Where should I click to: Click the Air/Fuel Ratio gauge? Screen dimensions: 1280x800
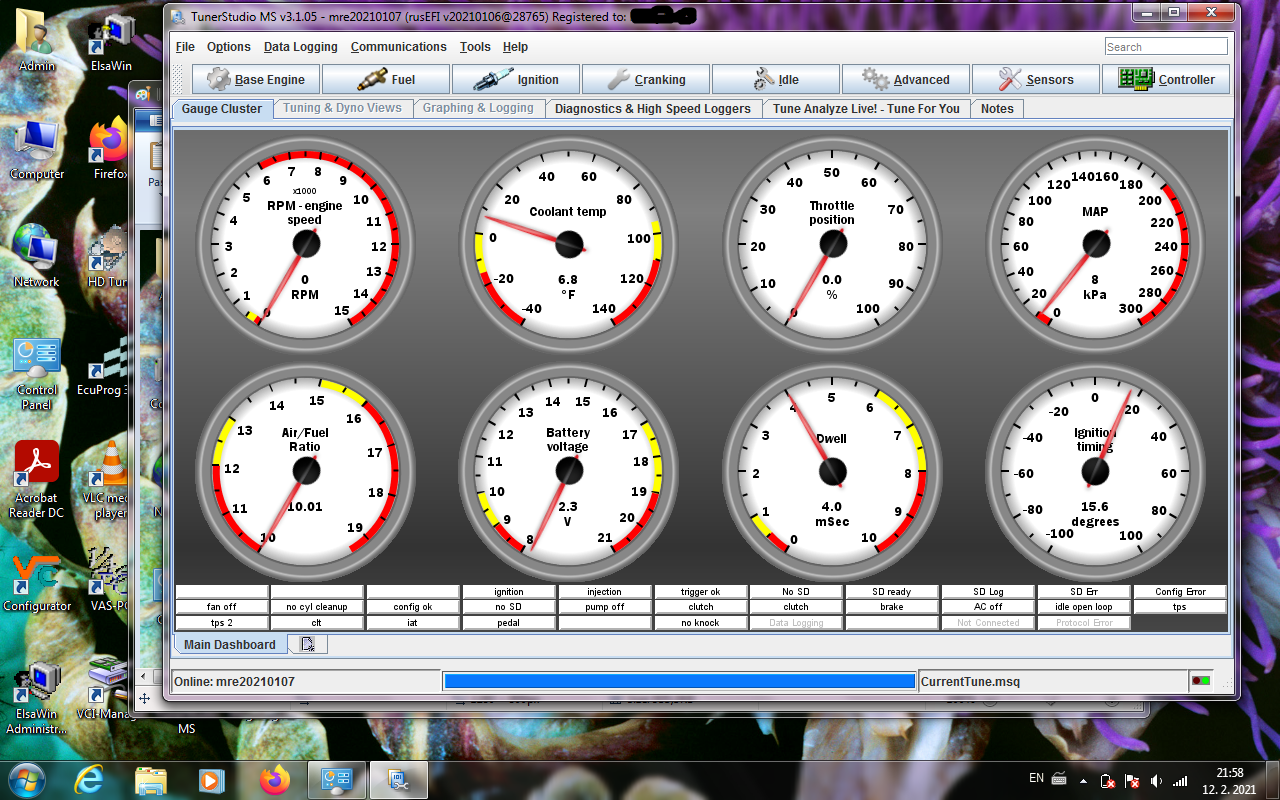pos(305,470)
